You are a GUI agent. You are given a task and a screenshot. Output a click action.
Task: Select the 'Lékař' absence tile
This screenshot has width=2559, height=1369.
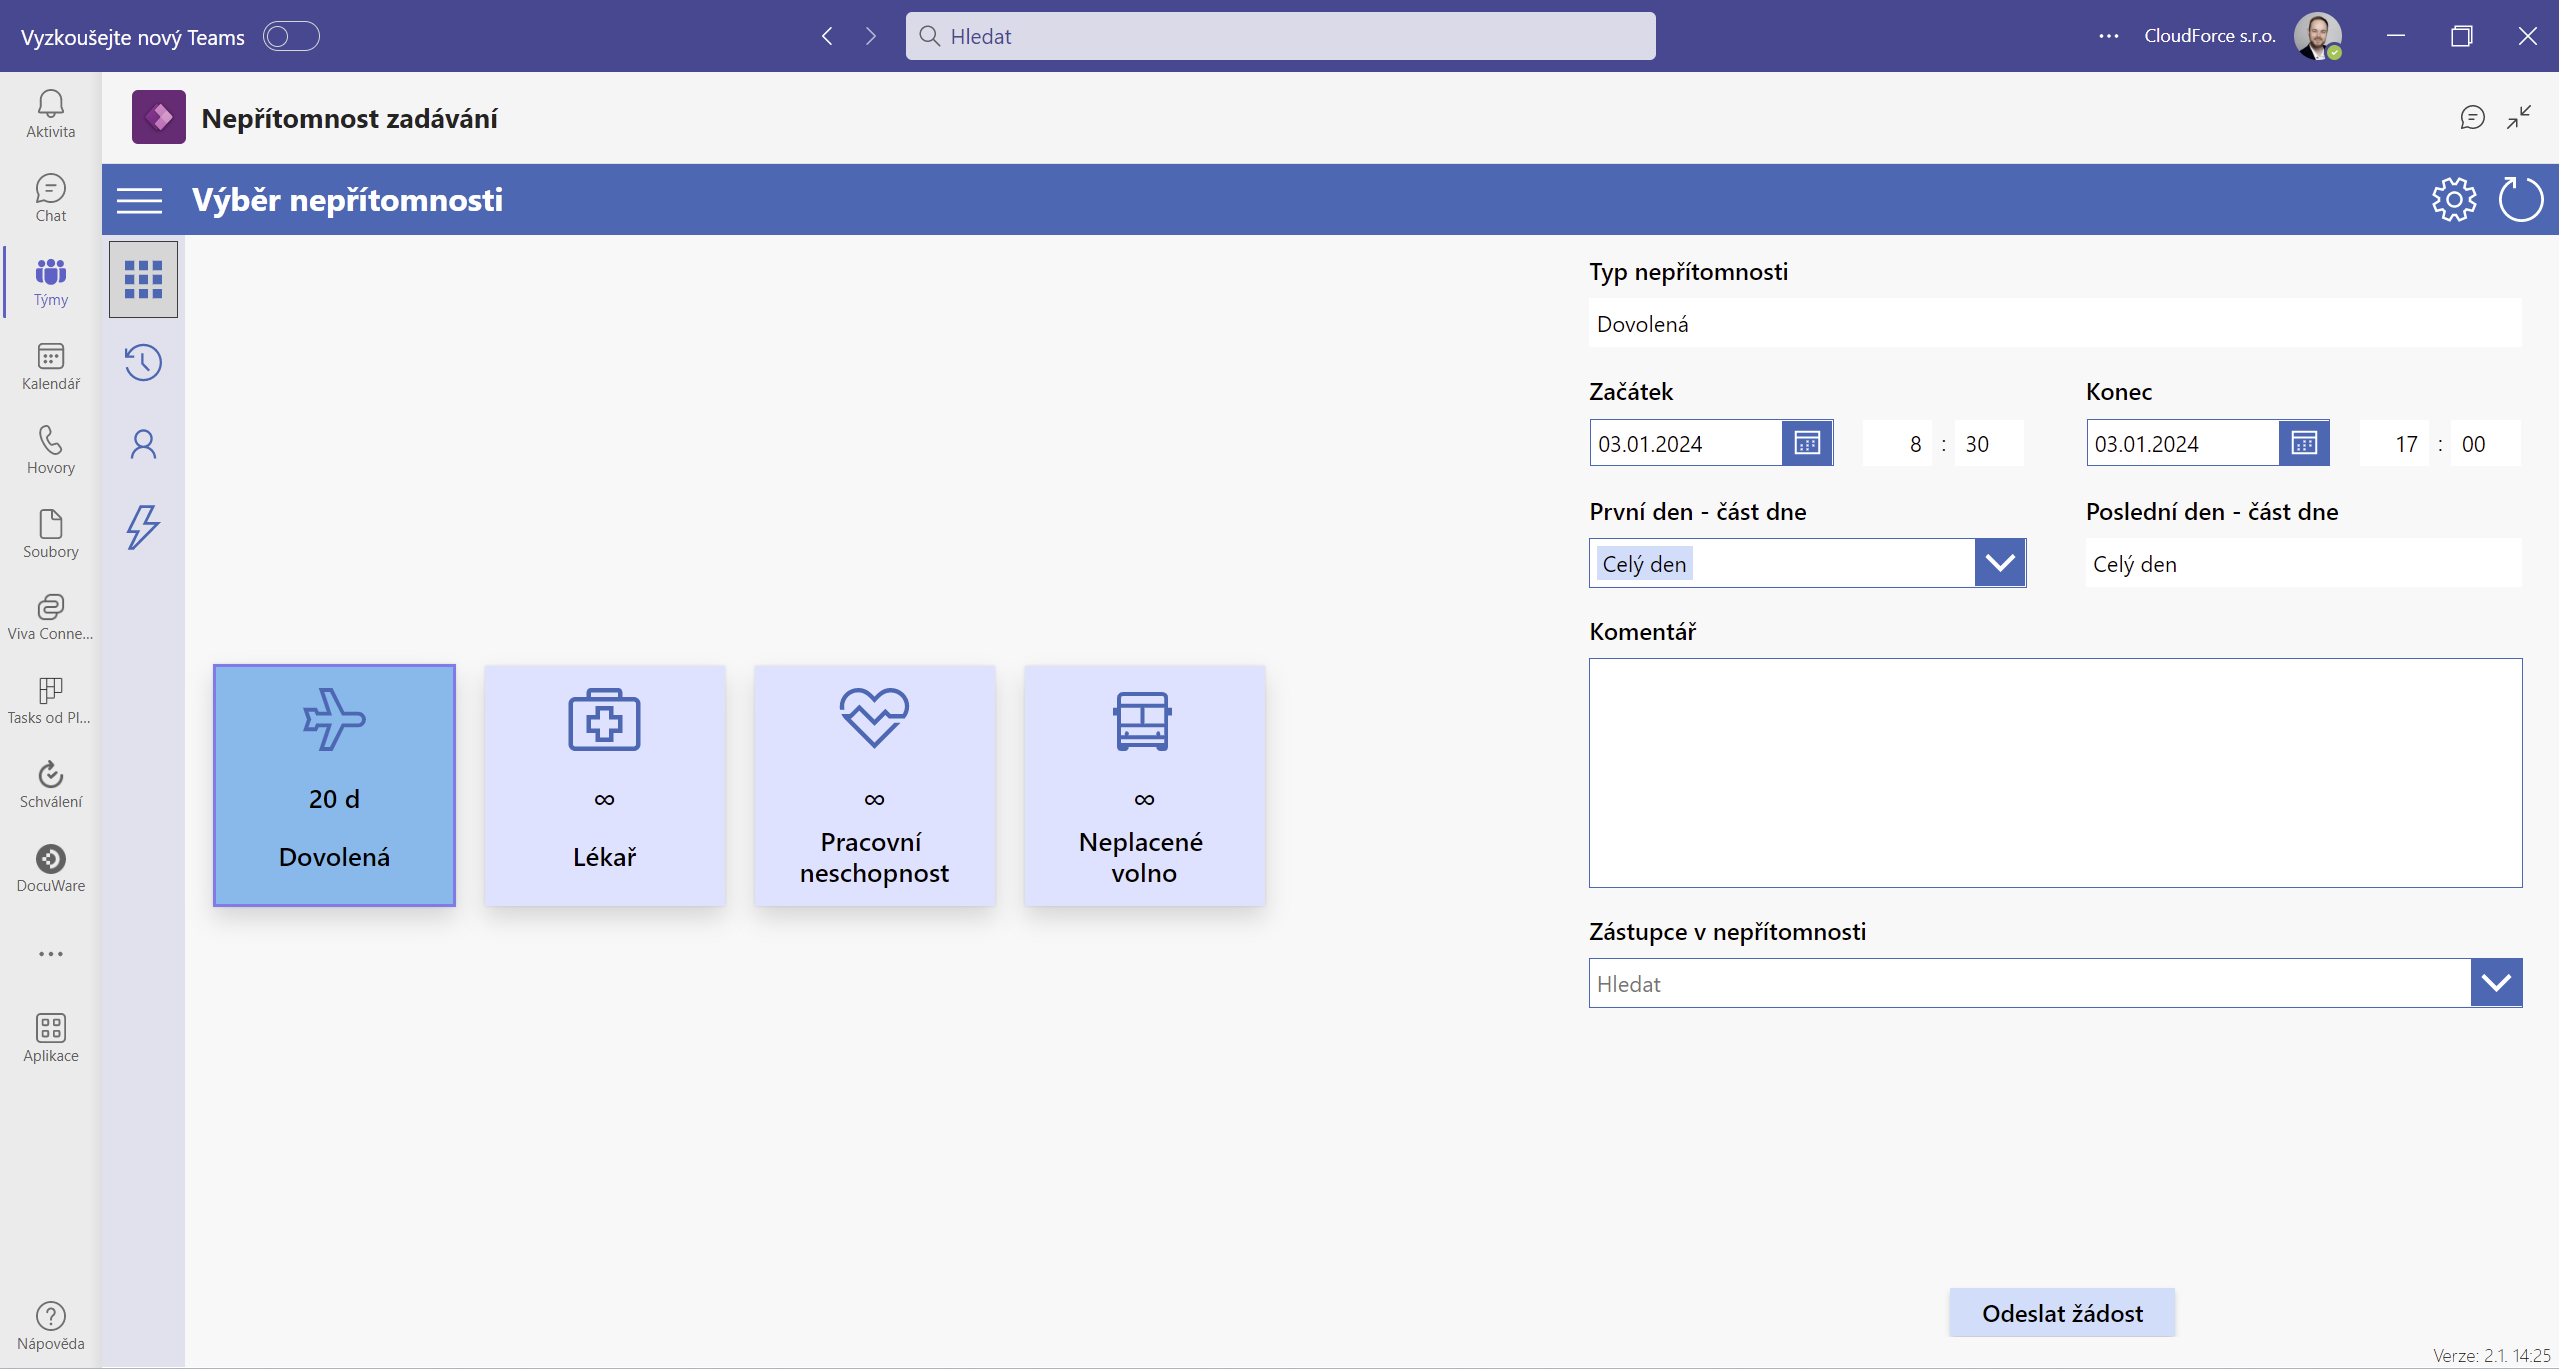click(605, 786)
